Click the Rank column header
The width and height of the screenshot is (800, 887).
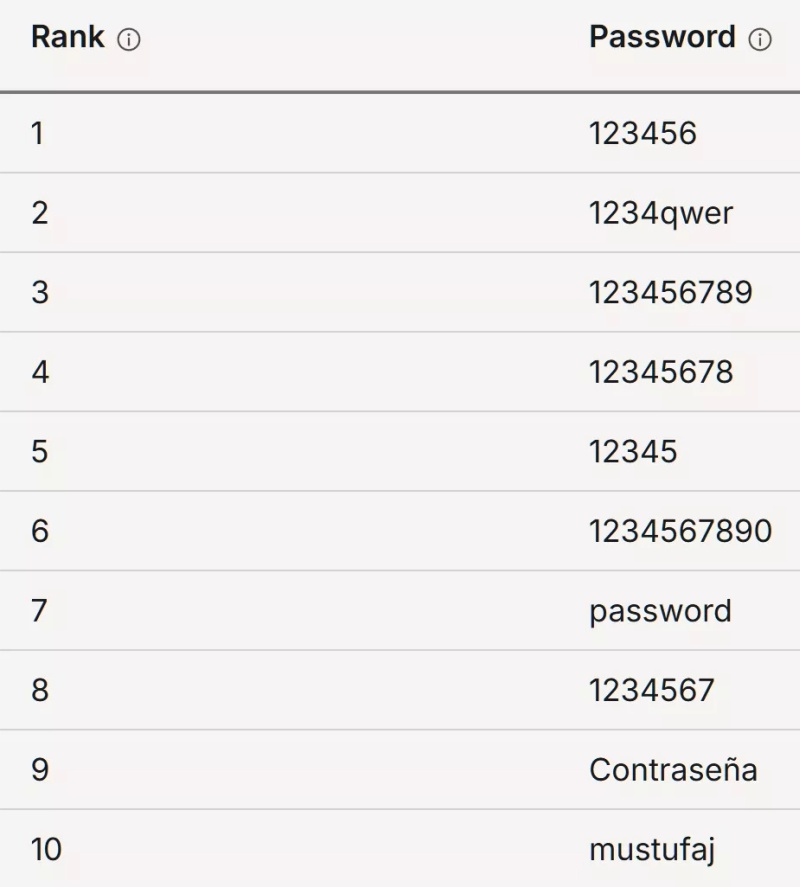[x=68, y=38]
